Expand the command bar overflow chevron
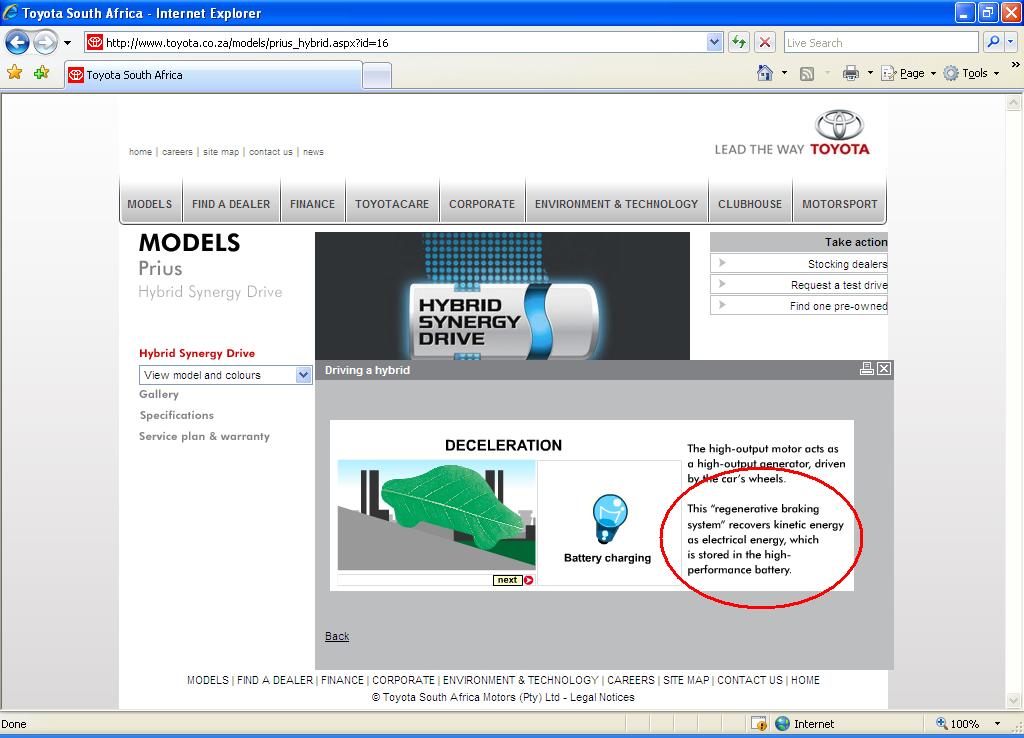 (x=1015, y=65)
